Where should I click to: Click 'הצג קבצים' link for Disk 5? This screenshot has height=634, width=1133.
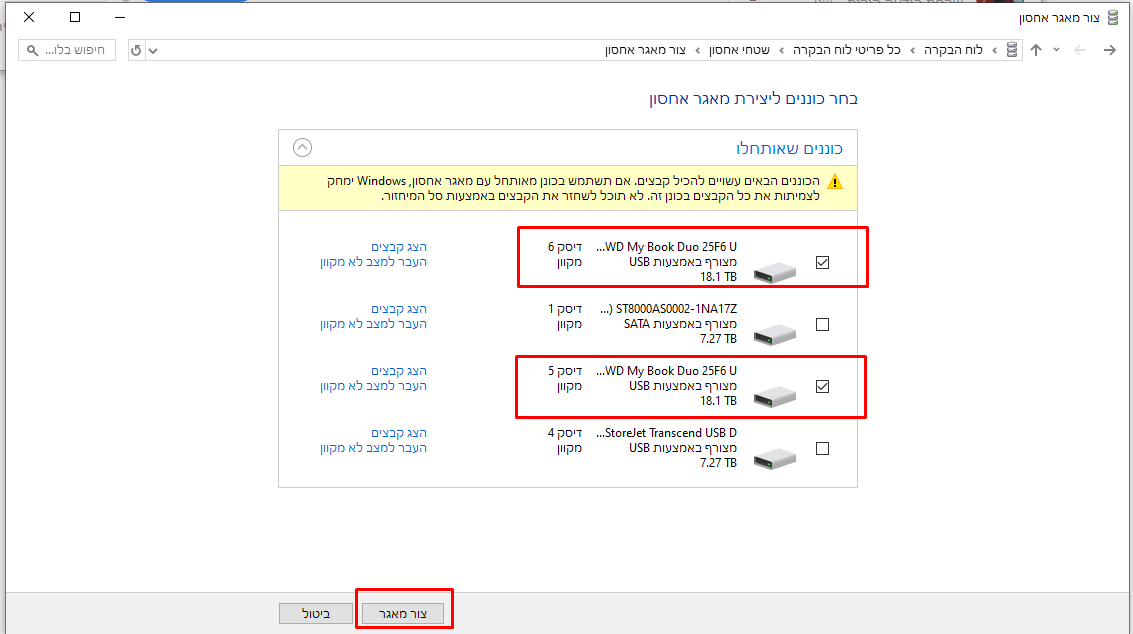399,371
